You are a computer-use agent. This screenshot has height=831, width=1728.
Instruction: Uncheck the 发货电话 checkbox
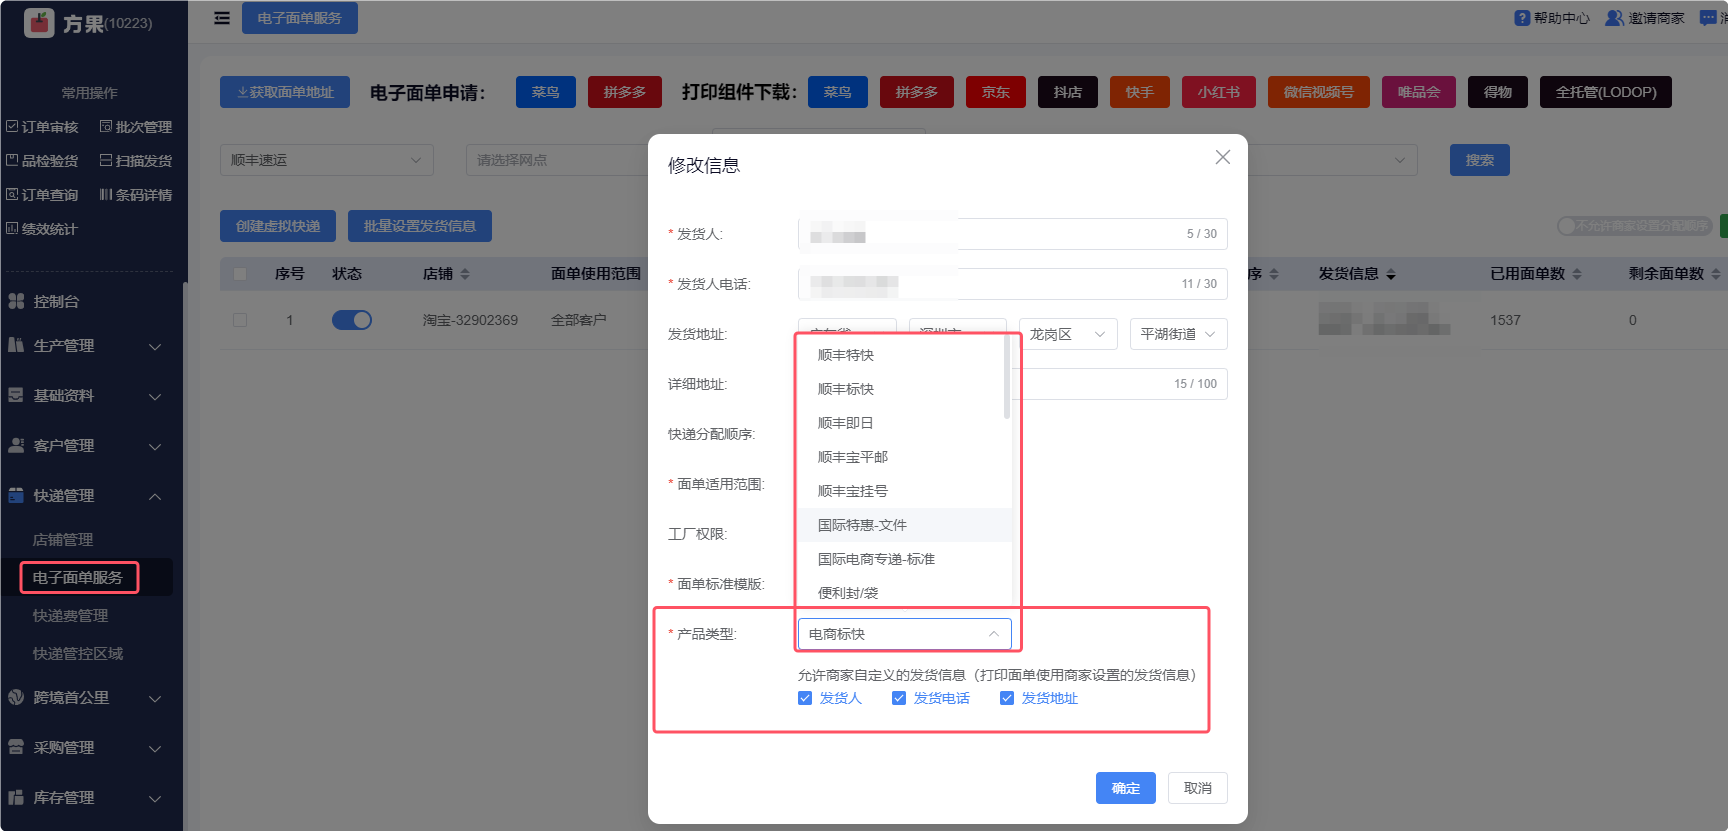[x=899, y=698]
